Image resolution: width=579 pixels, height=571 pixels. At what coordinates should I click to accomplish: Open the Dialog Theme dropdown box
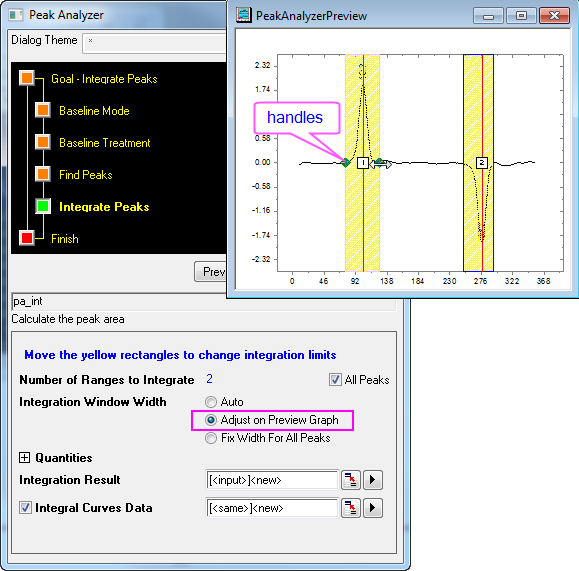coord(154,43)
